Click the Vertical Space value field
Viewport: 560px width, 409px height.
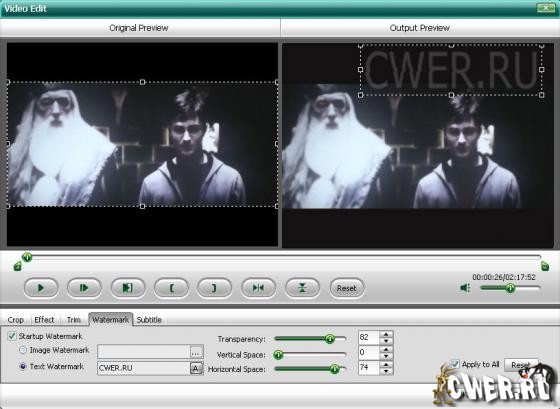[x=368, y=353]
